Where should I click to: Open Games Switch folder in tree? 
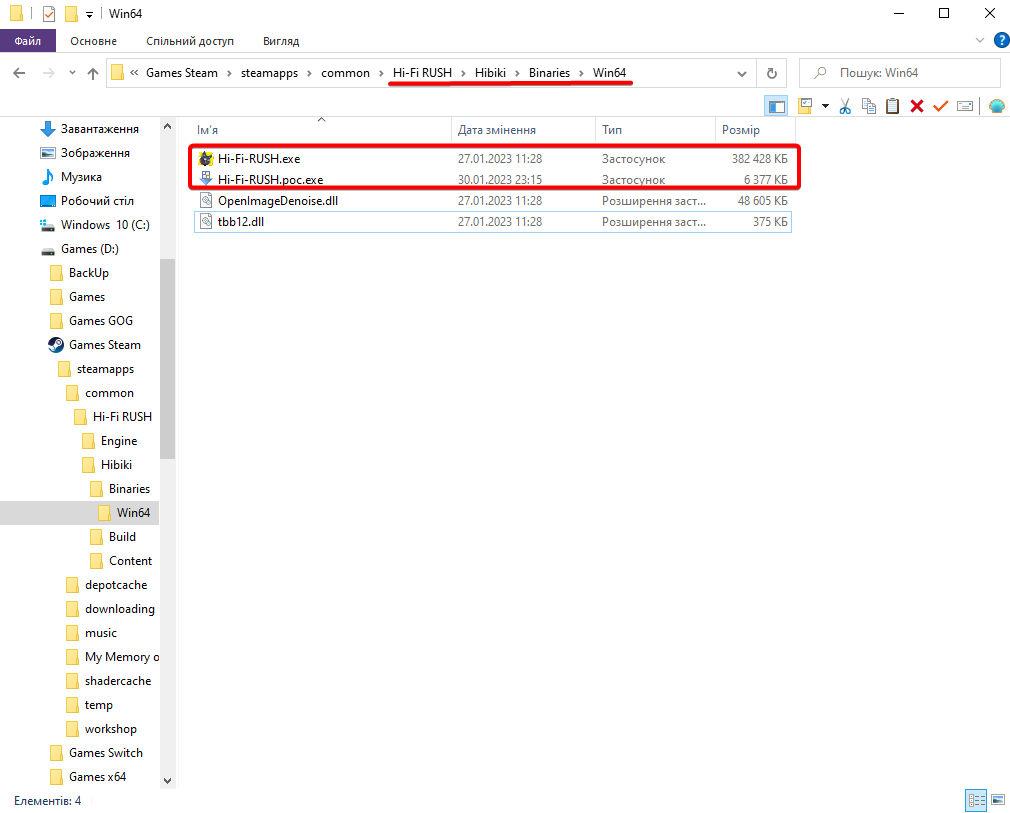pos(97,752)
